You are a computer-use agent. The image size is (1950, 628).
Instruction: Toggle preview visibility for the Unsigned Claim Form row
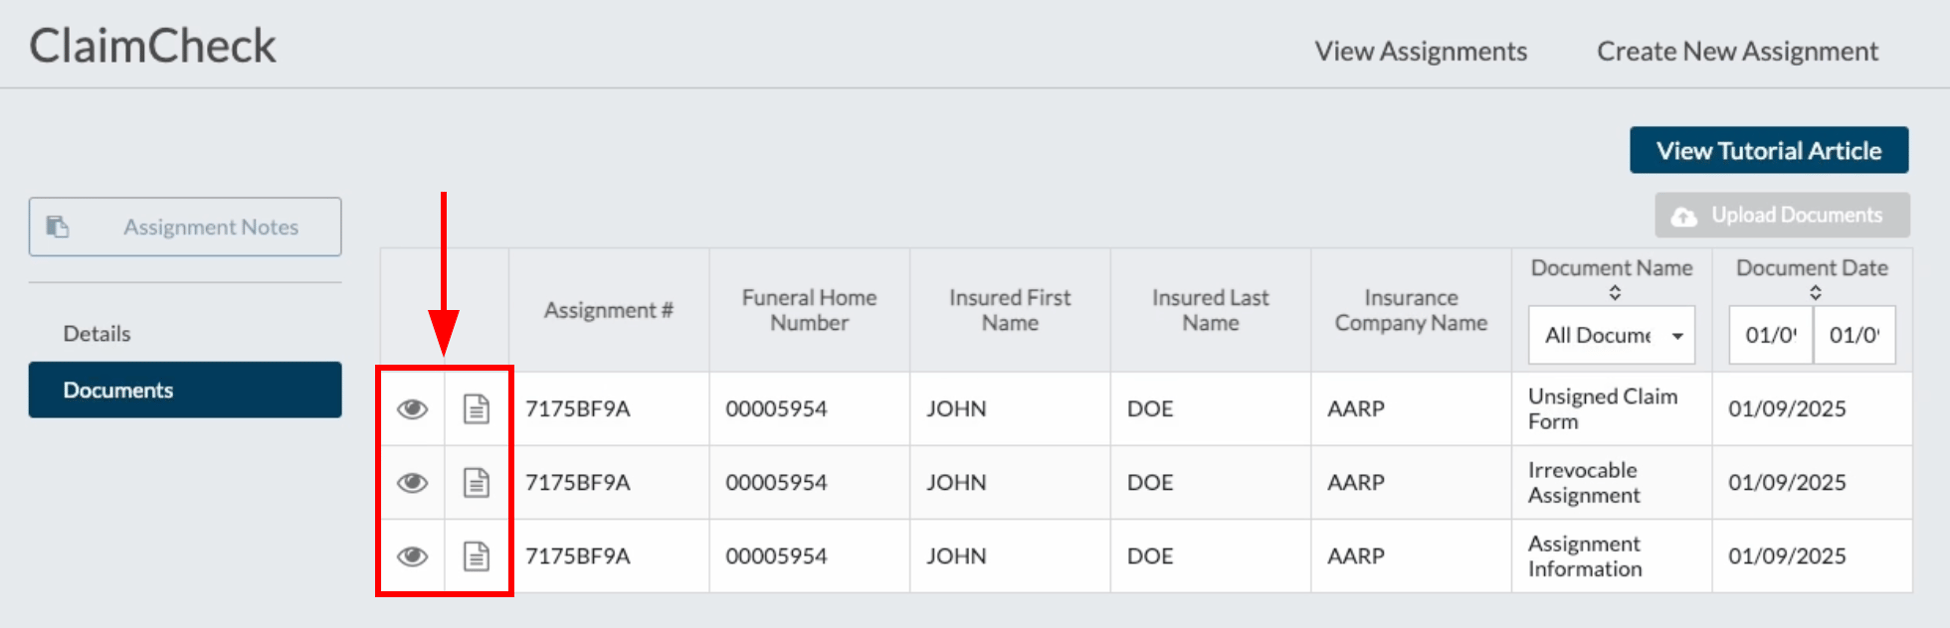412,409
